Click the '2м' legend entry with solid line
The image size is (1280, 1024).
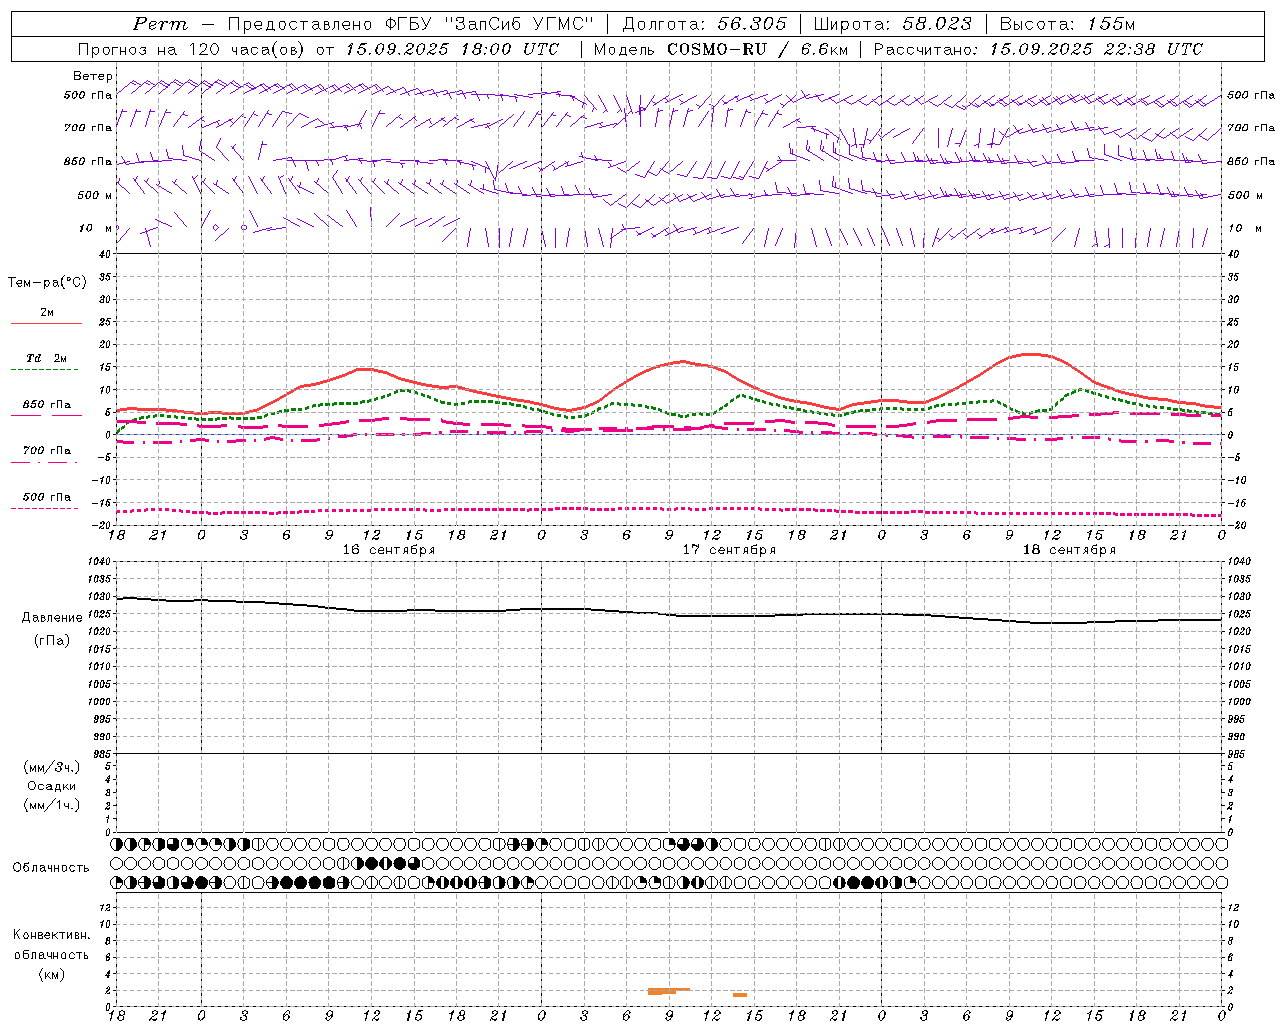pyautogui.click(x=47, y=312)
